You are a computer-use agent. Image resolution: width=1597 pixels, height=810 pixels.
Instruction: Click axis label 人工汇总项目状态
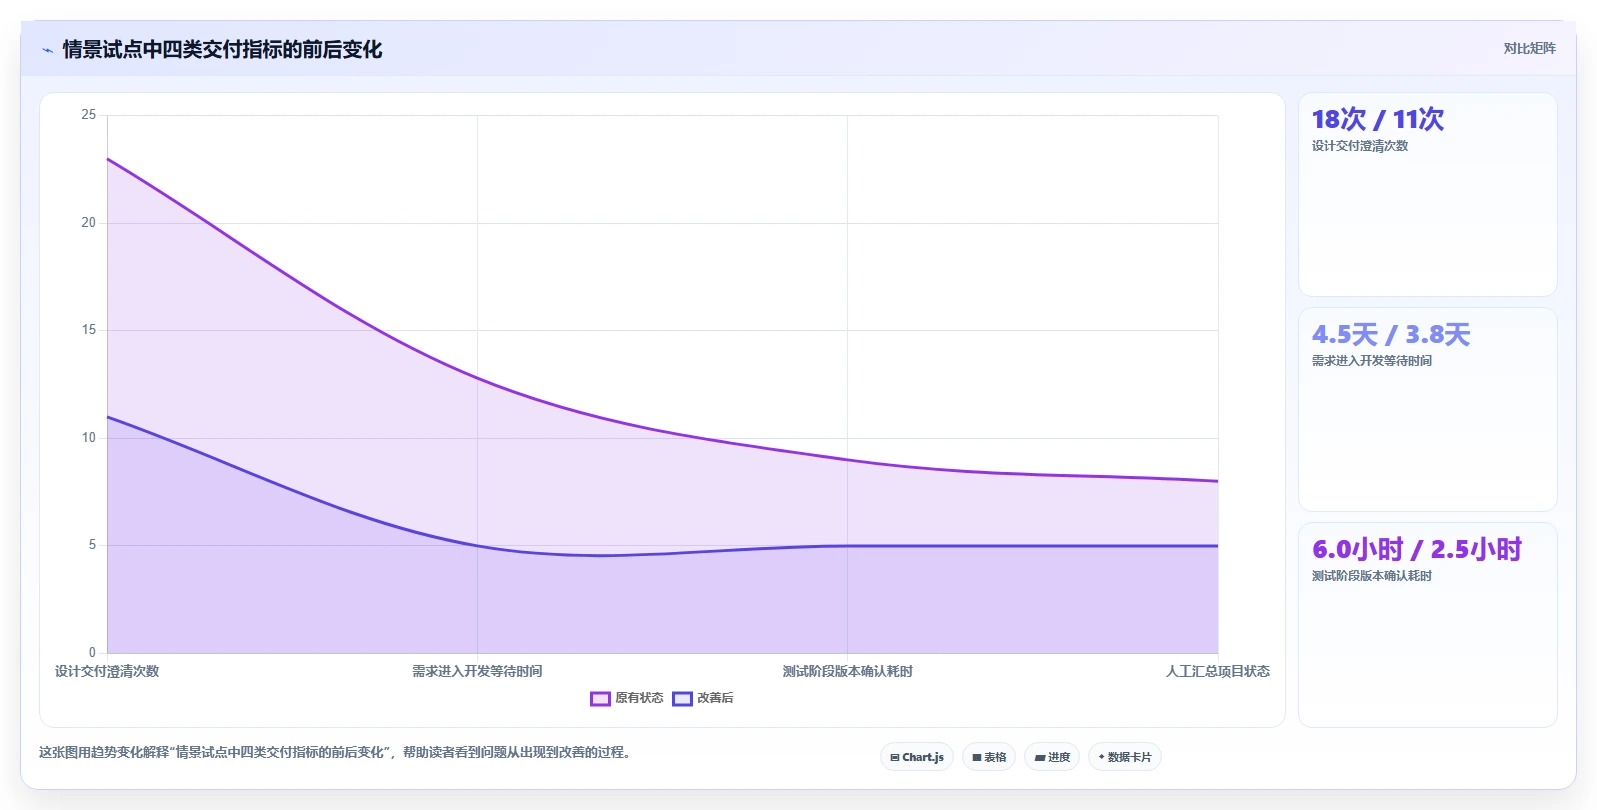coord(1218,671)
